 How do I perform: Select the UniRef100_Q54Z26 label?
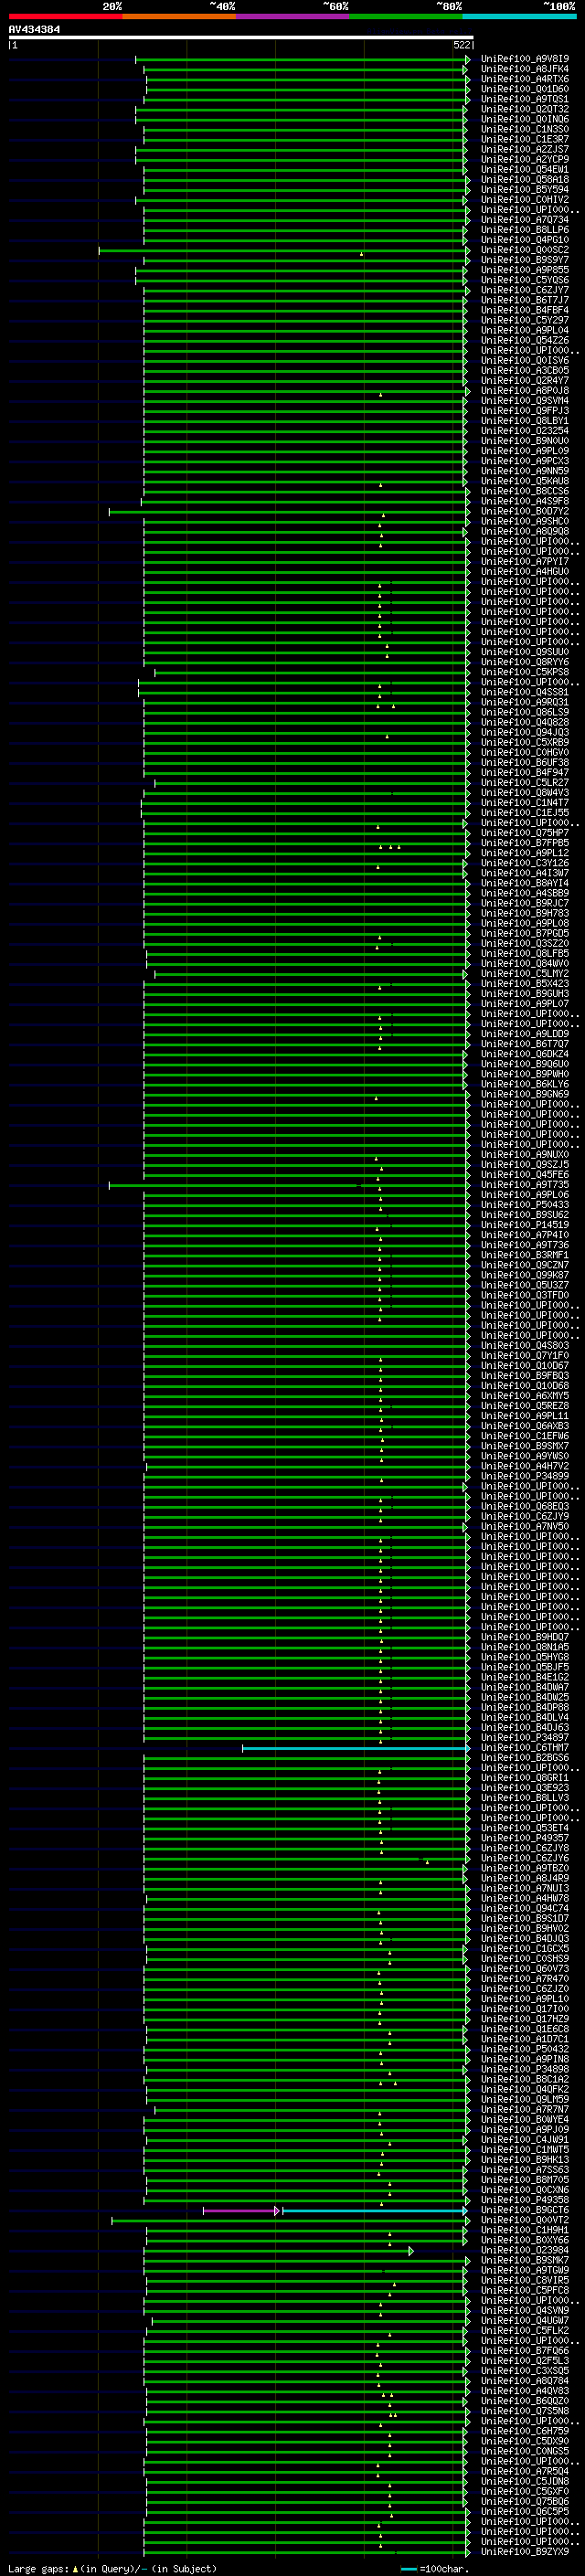525,340
